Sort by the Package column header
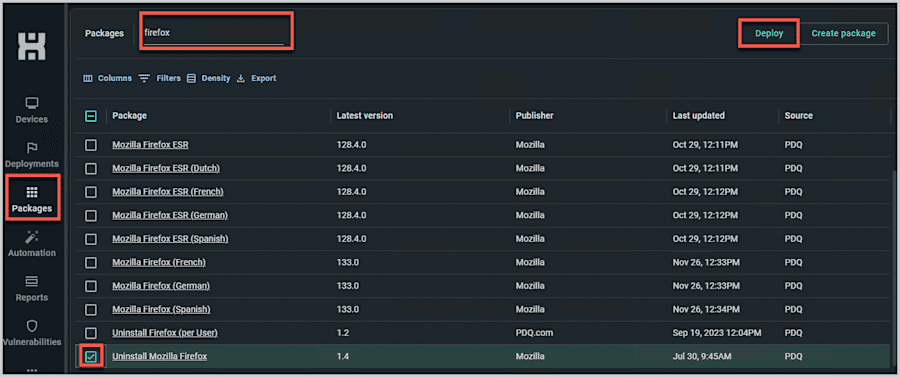 coord(130,116)
